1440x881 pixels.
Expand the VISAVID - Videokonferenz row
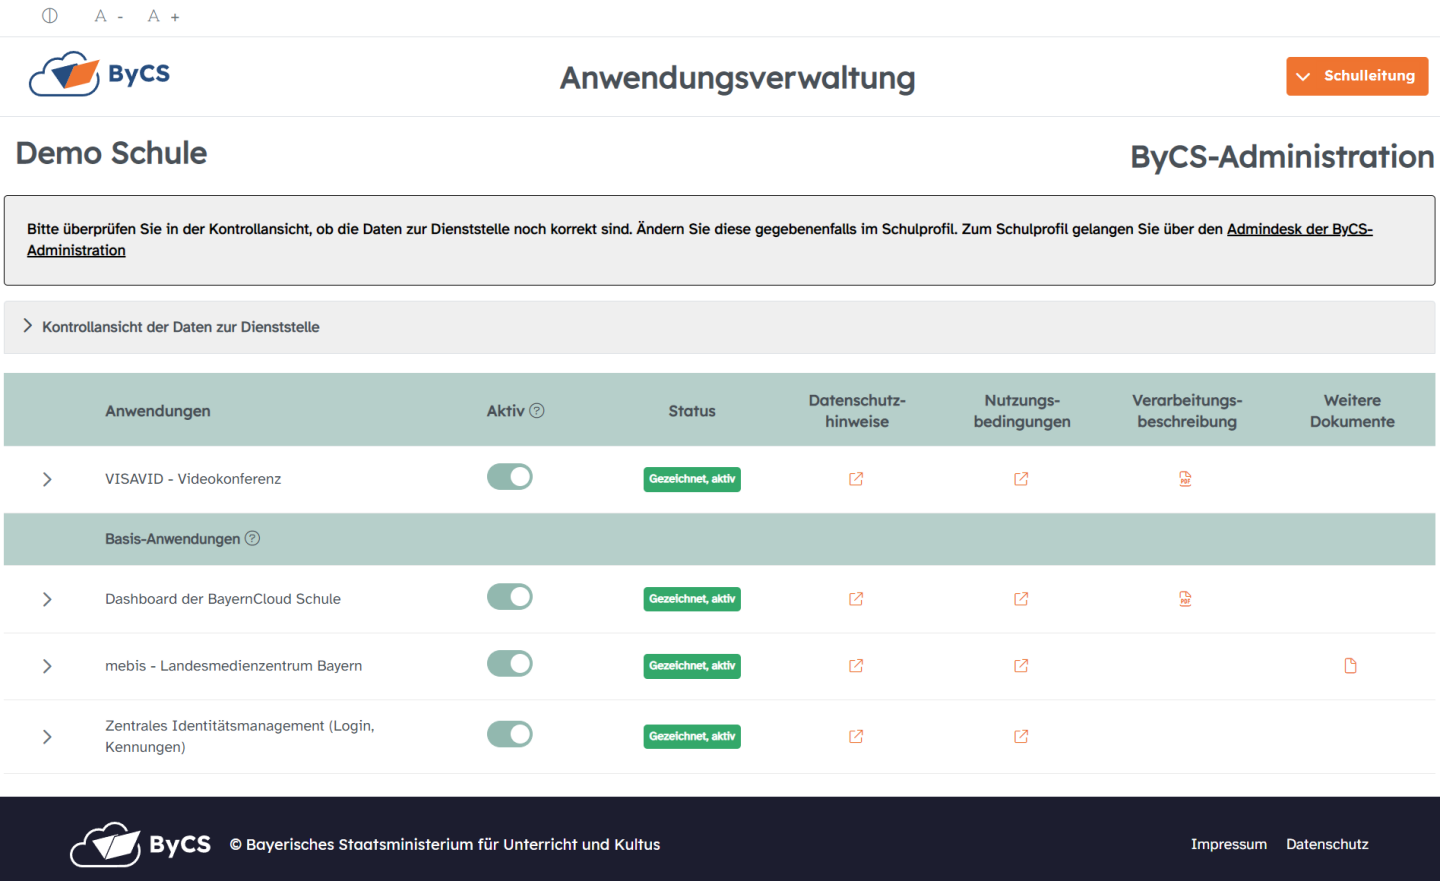47,479
